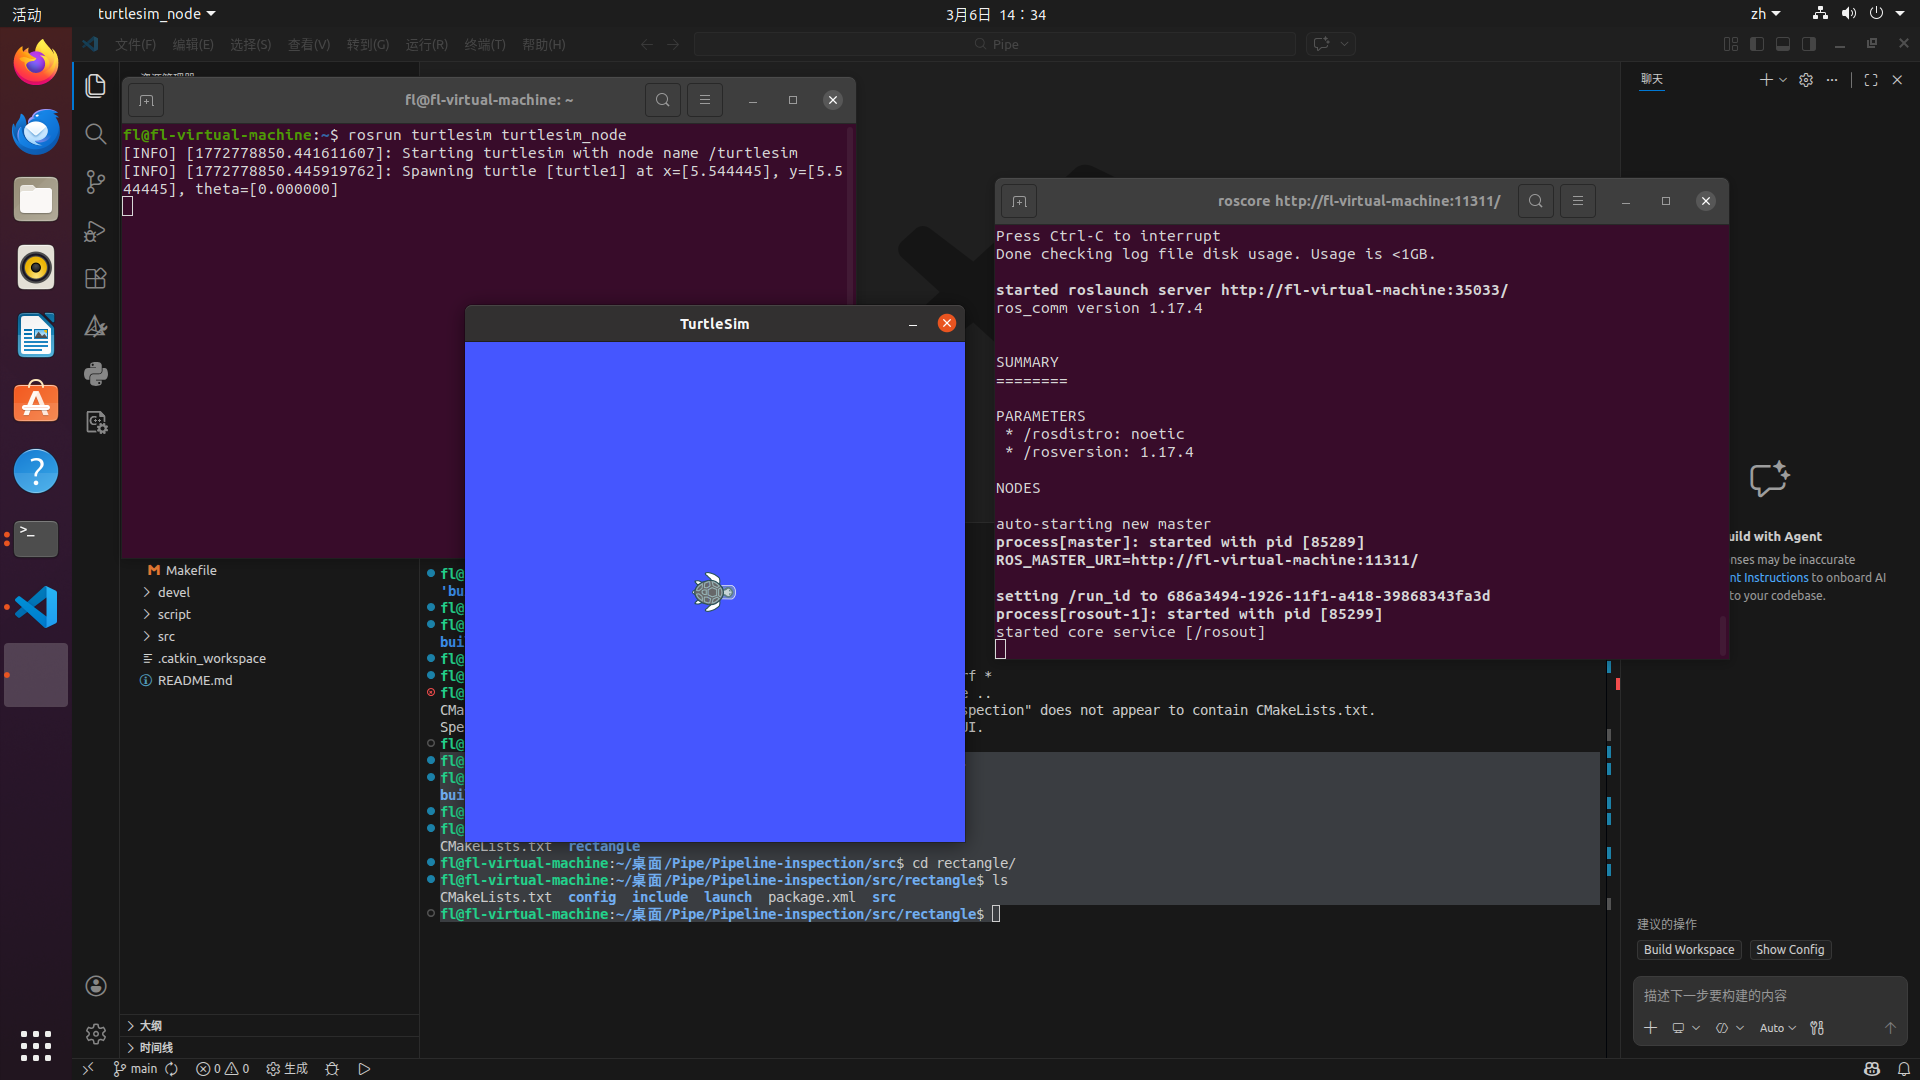Open the Extensions view icon
Screen dimensions: 1920x1080
point(95,279)
